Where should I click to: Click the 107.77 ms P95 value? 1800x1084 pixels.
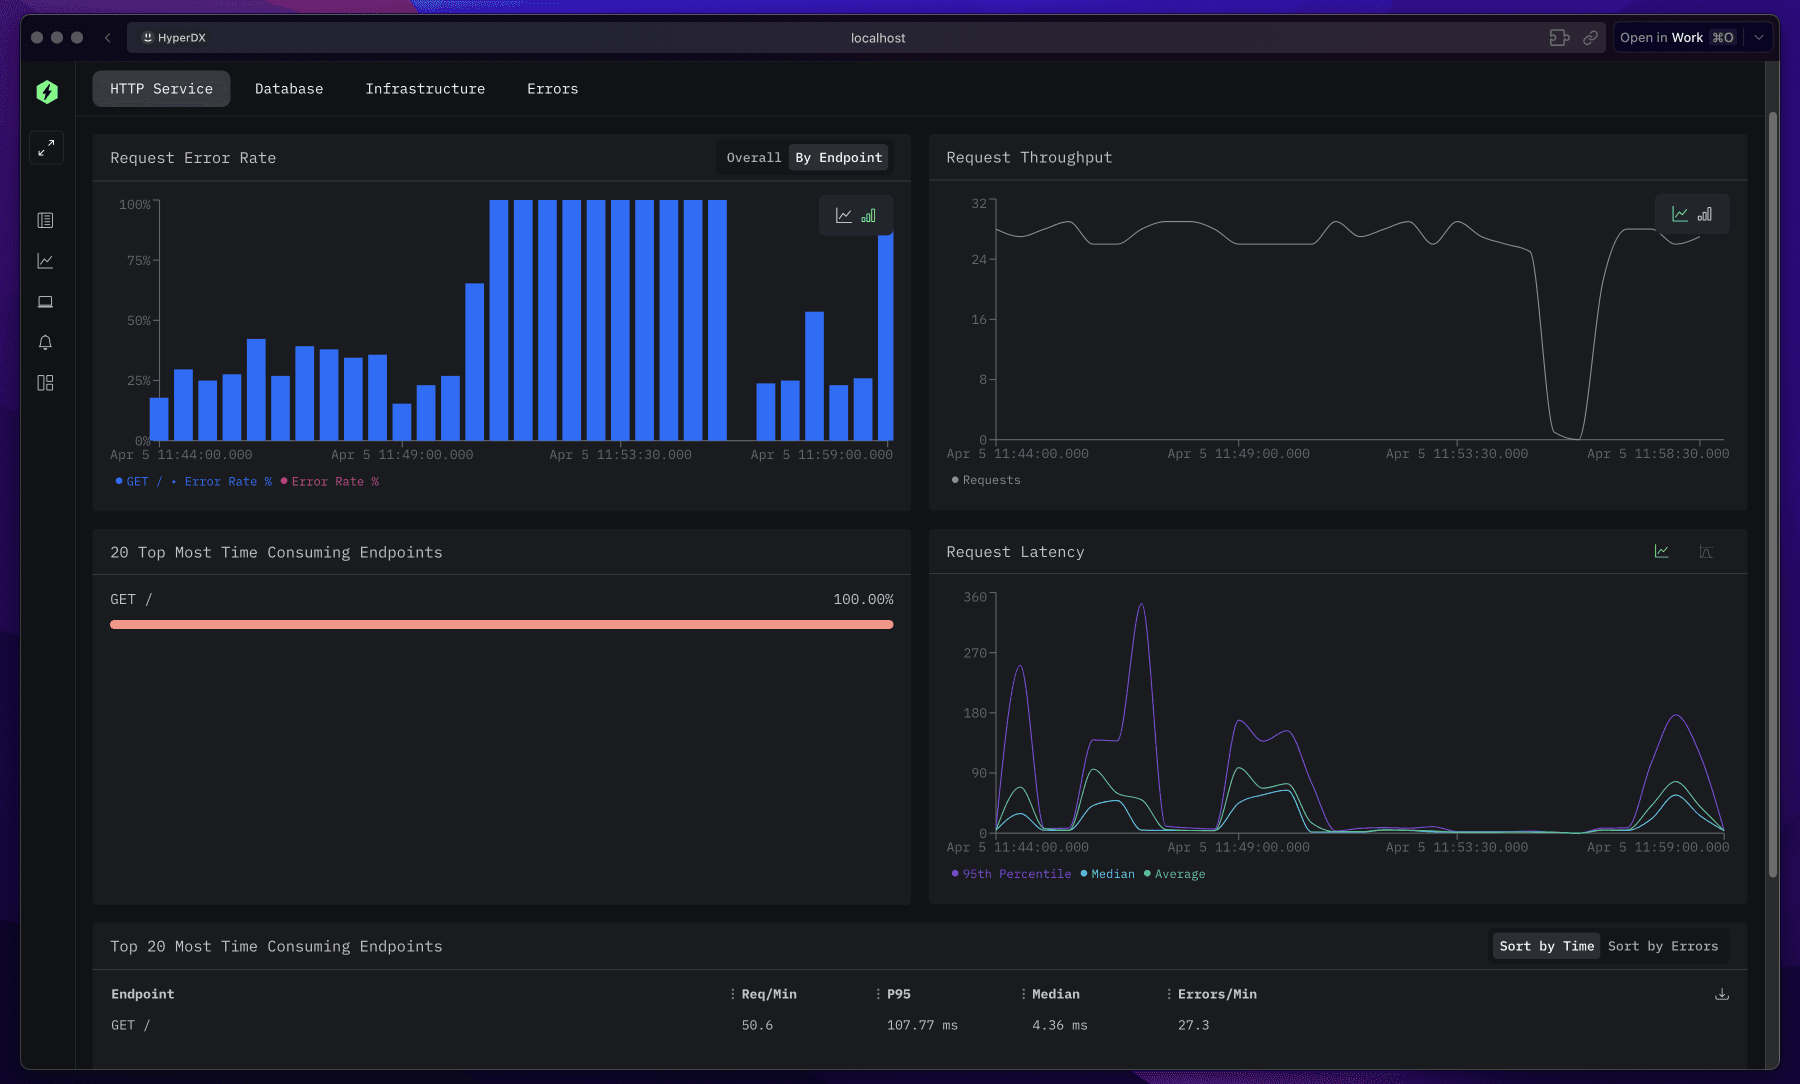coord(922,1025)
